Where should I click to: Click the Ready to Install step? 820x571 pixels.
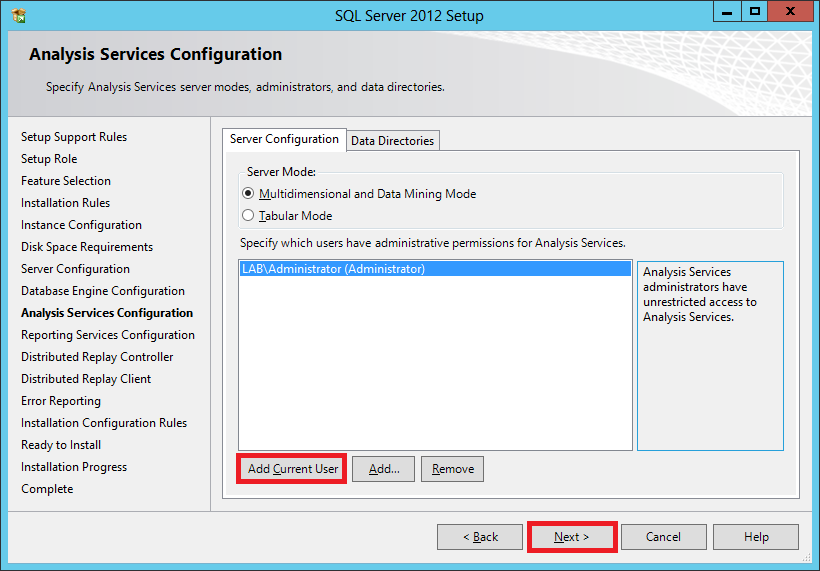click(61, 445)
